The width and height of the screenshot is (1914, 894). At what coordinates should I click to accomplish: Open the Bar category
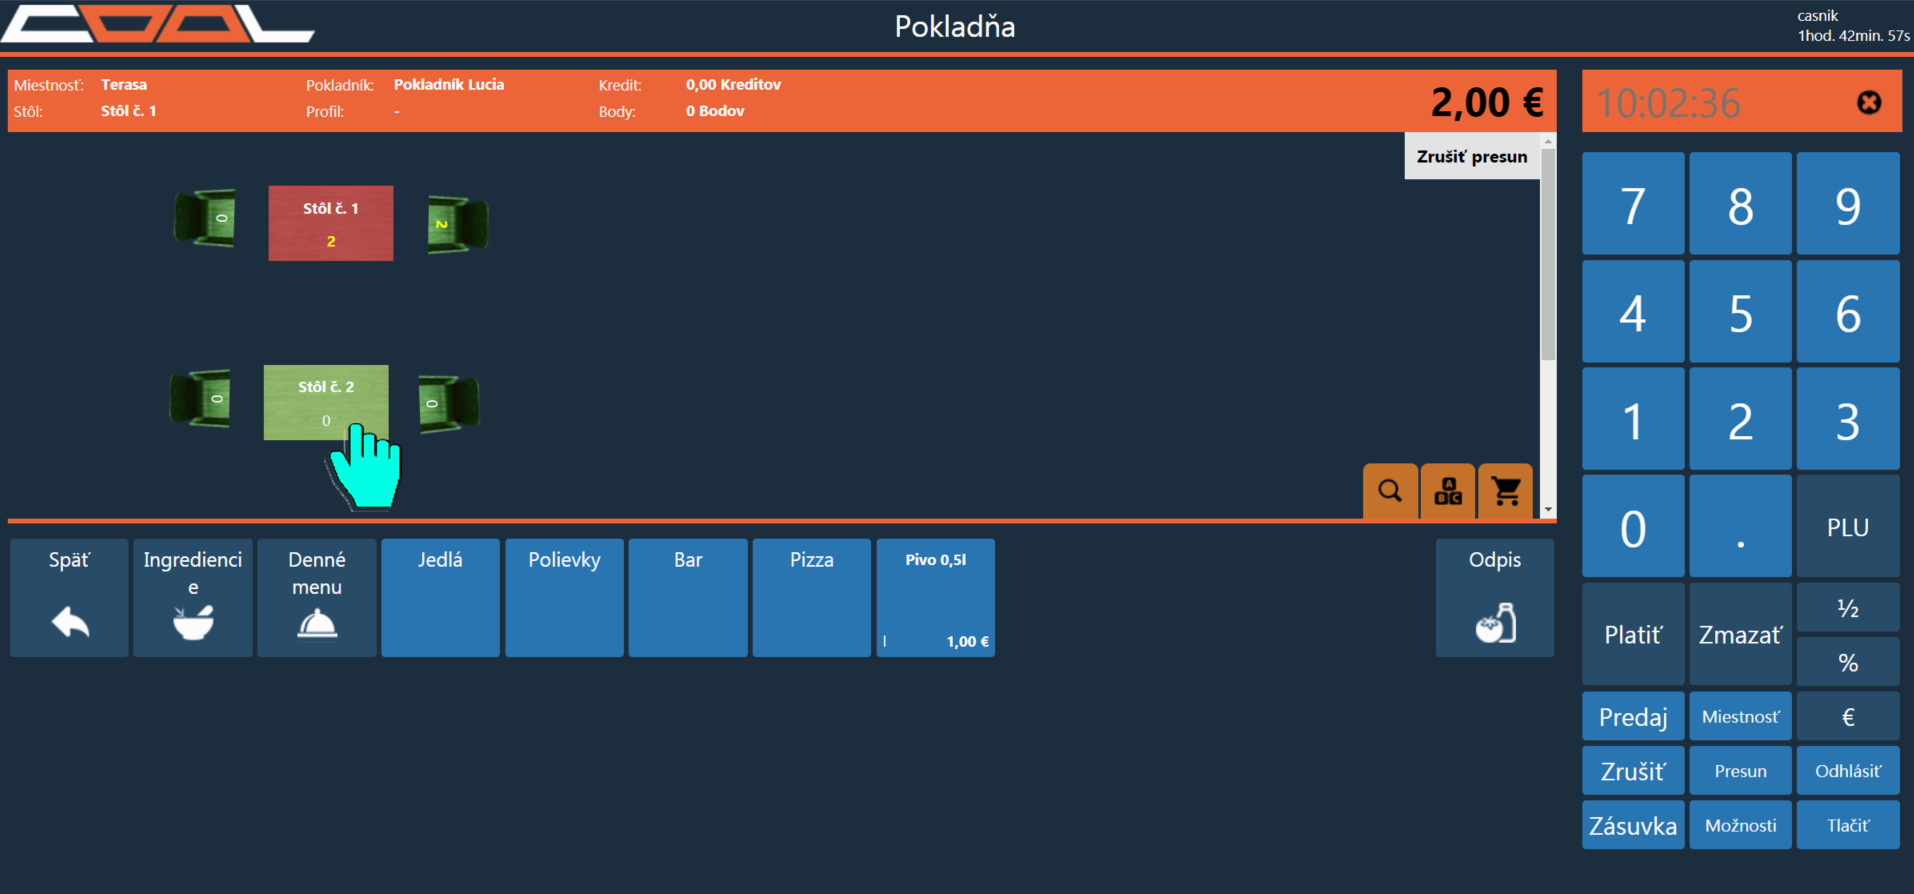(688, 598)
